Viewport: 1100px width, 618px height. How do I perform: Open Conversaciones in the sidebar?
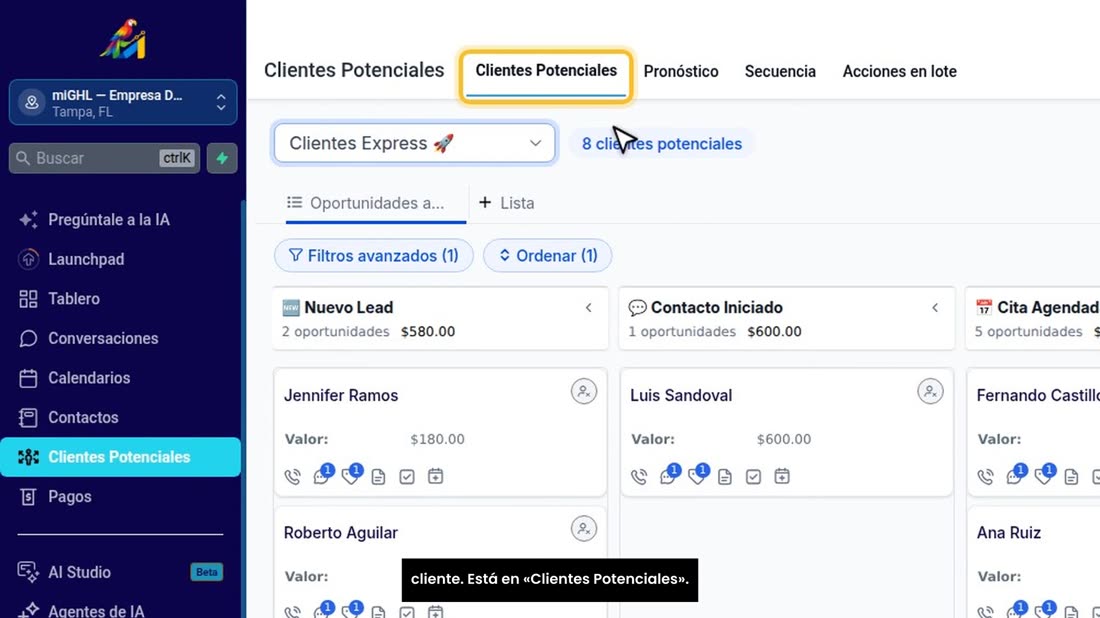point(103,338)
